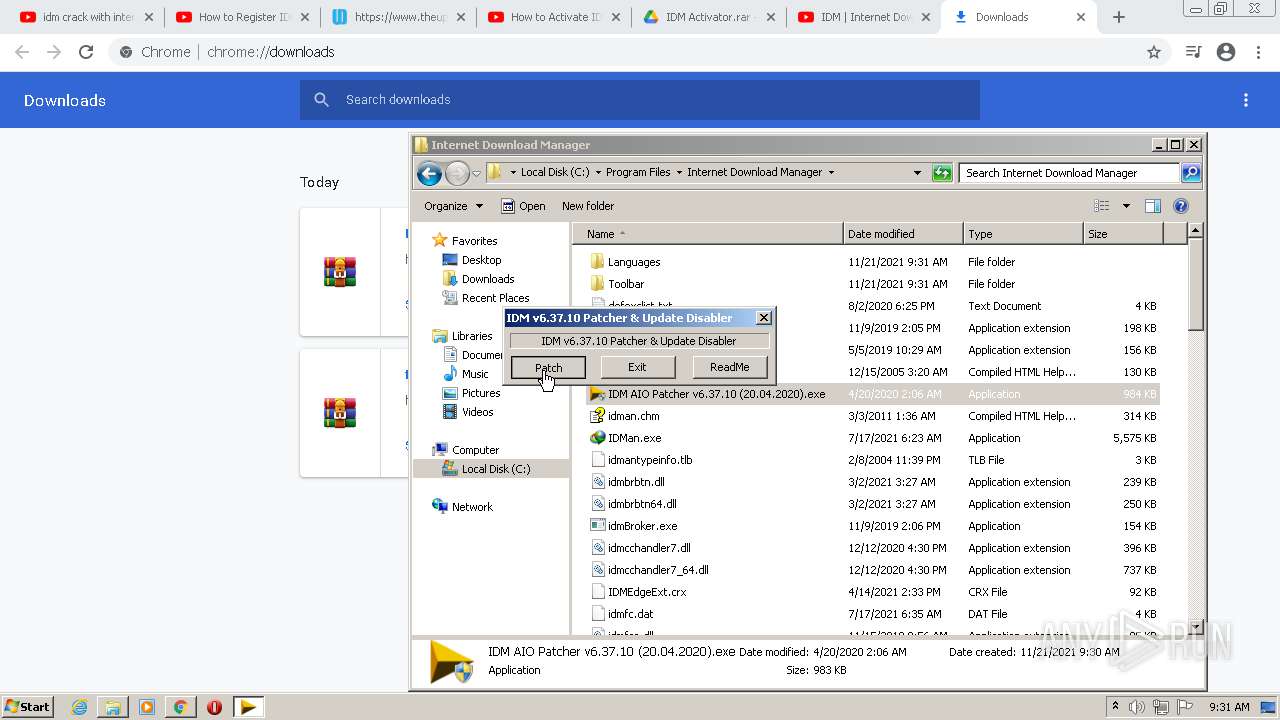1280x720 pixels.
Task: Reload the Chrome page
Action: coord(86,52)
